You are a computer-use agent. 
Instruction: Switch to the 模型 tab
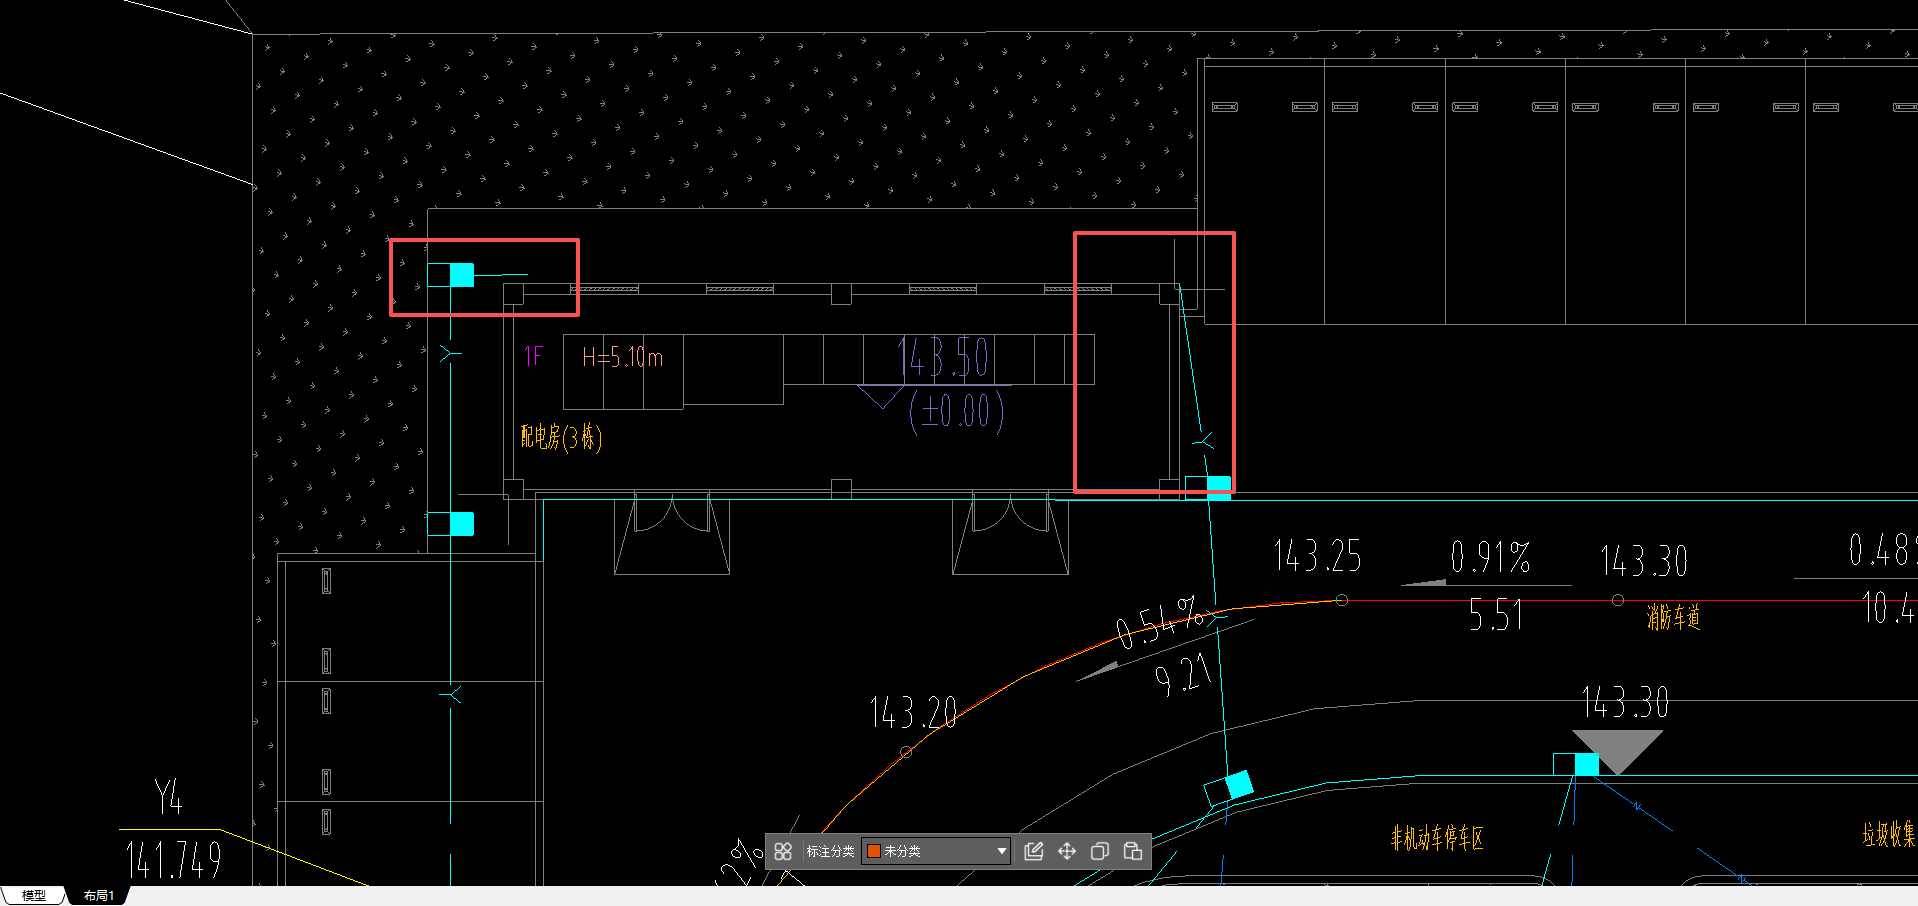point(34,895)
